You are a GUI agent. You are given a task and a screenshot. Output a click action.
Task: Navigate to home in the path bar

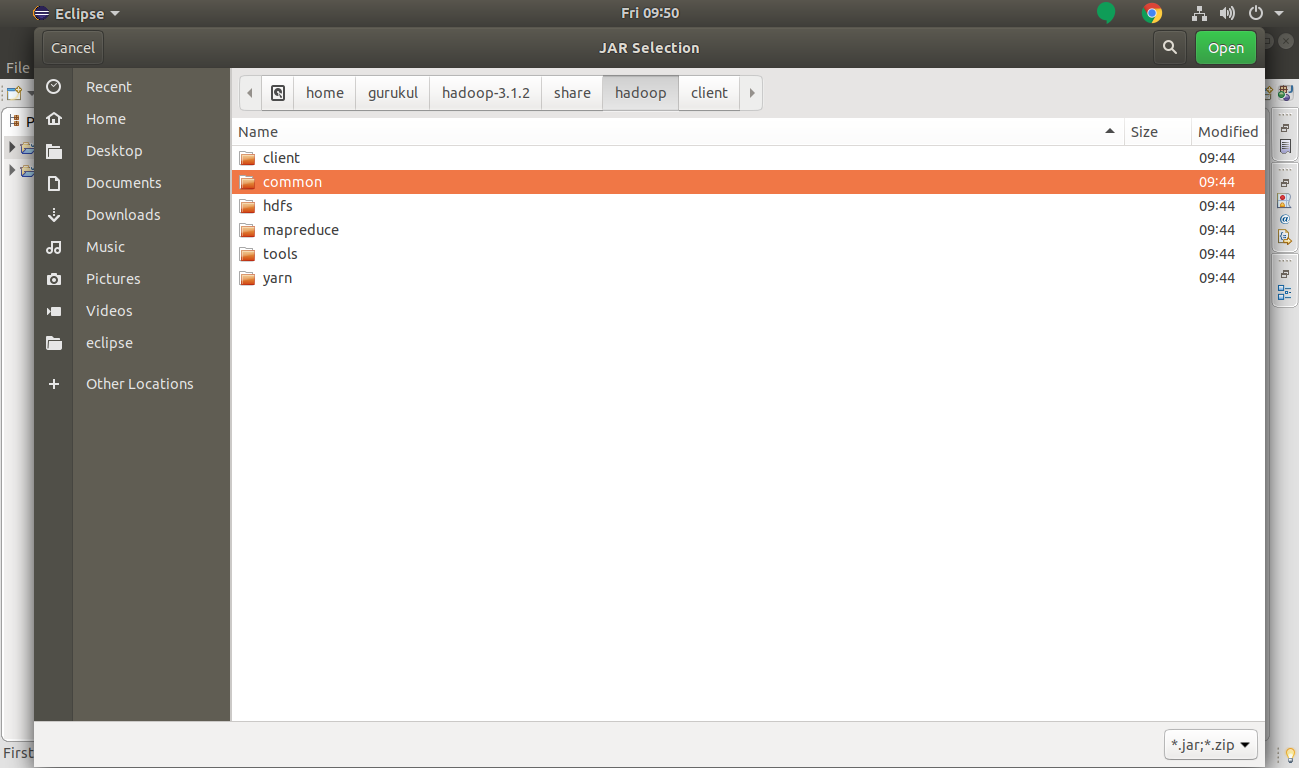pos(325,93)
